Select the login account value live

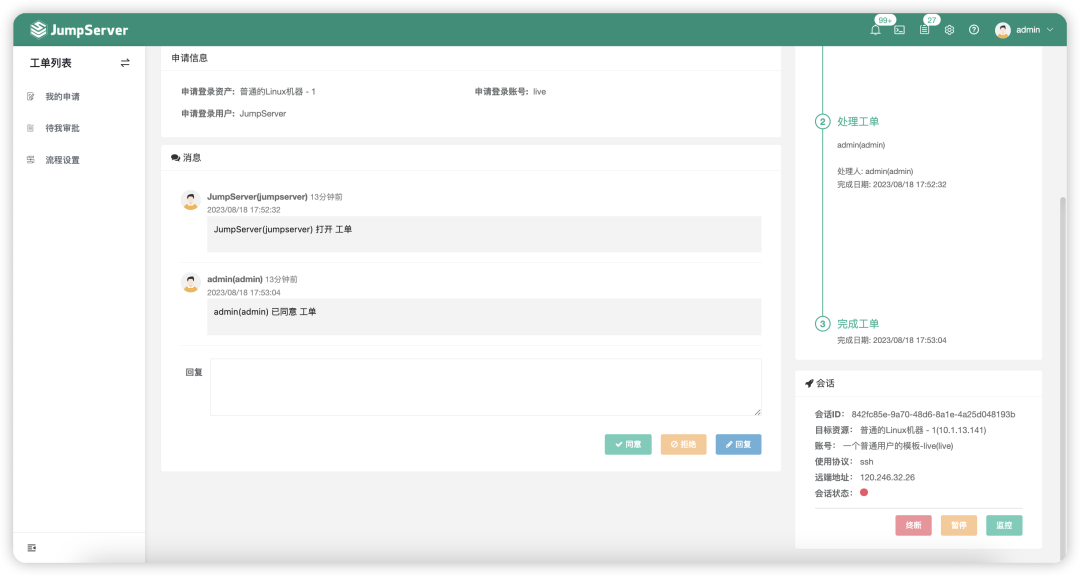point(539,92)
